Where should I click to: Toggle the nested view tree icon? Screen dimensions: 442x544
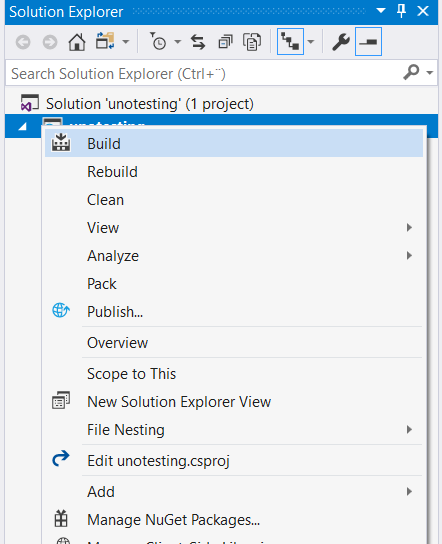click(290, 42)
